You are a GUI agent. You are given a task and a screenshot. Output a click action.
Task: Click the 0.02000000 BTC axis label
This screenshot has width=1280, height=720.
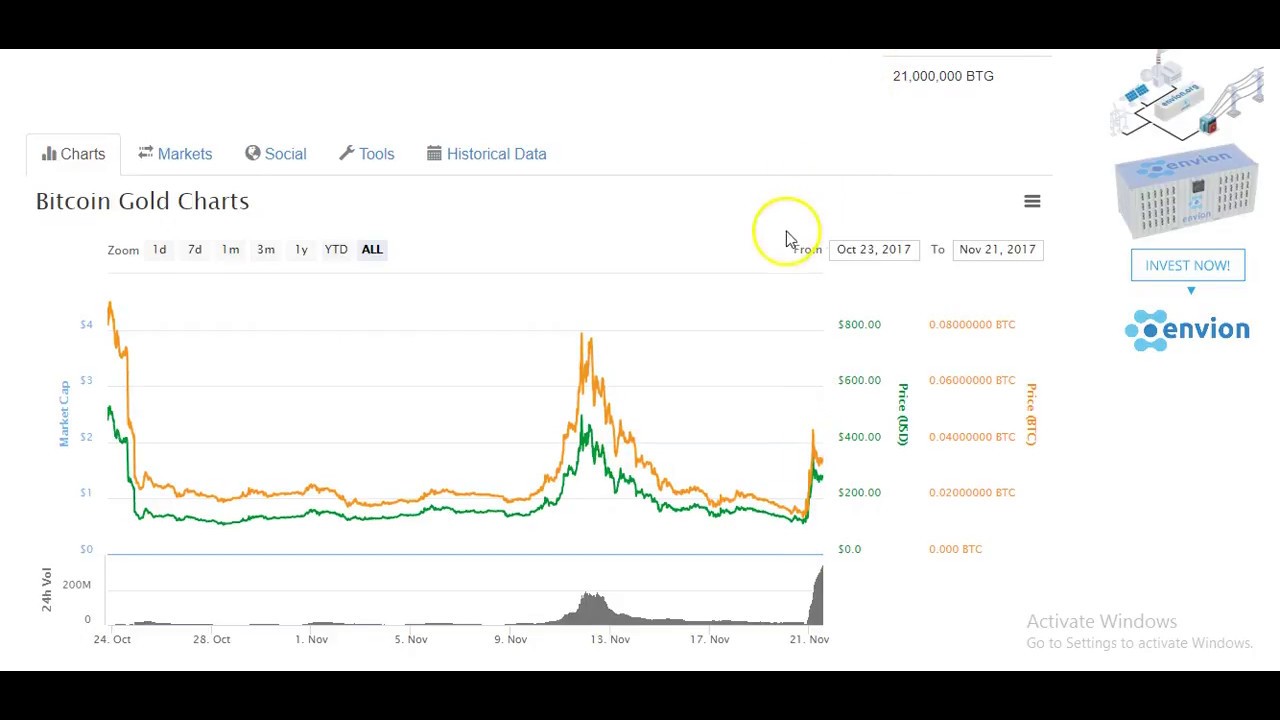[x=972, y=492]
